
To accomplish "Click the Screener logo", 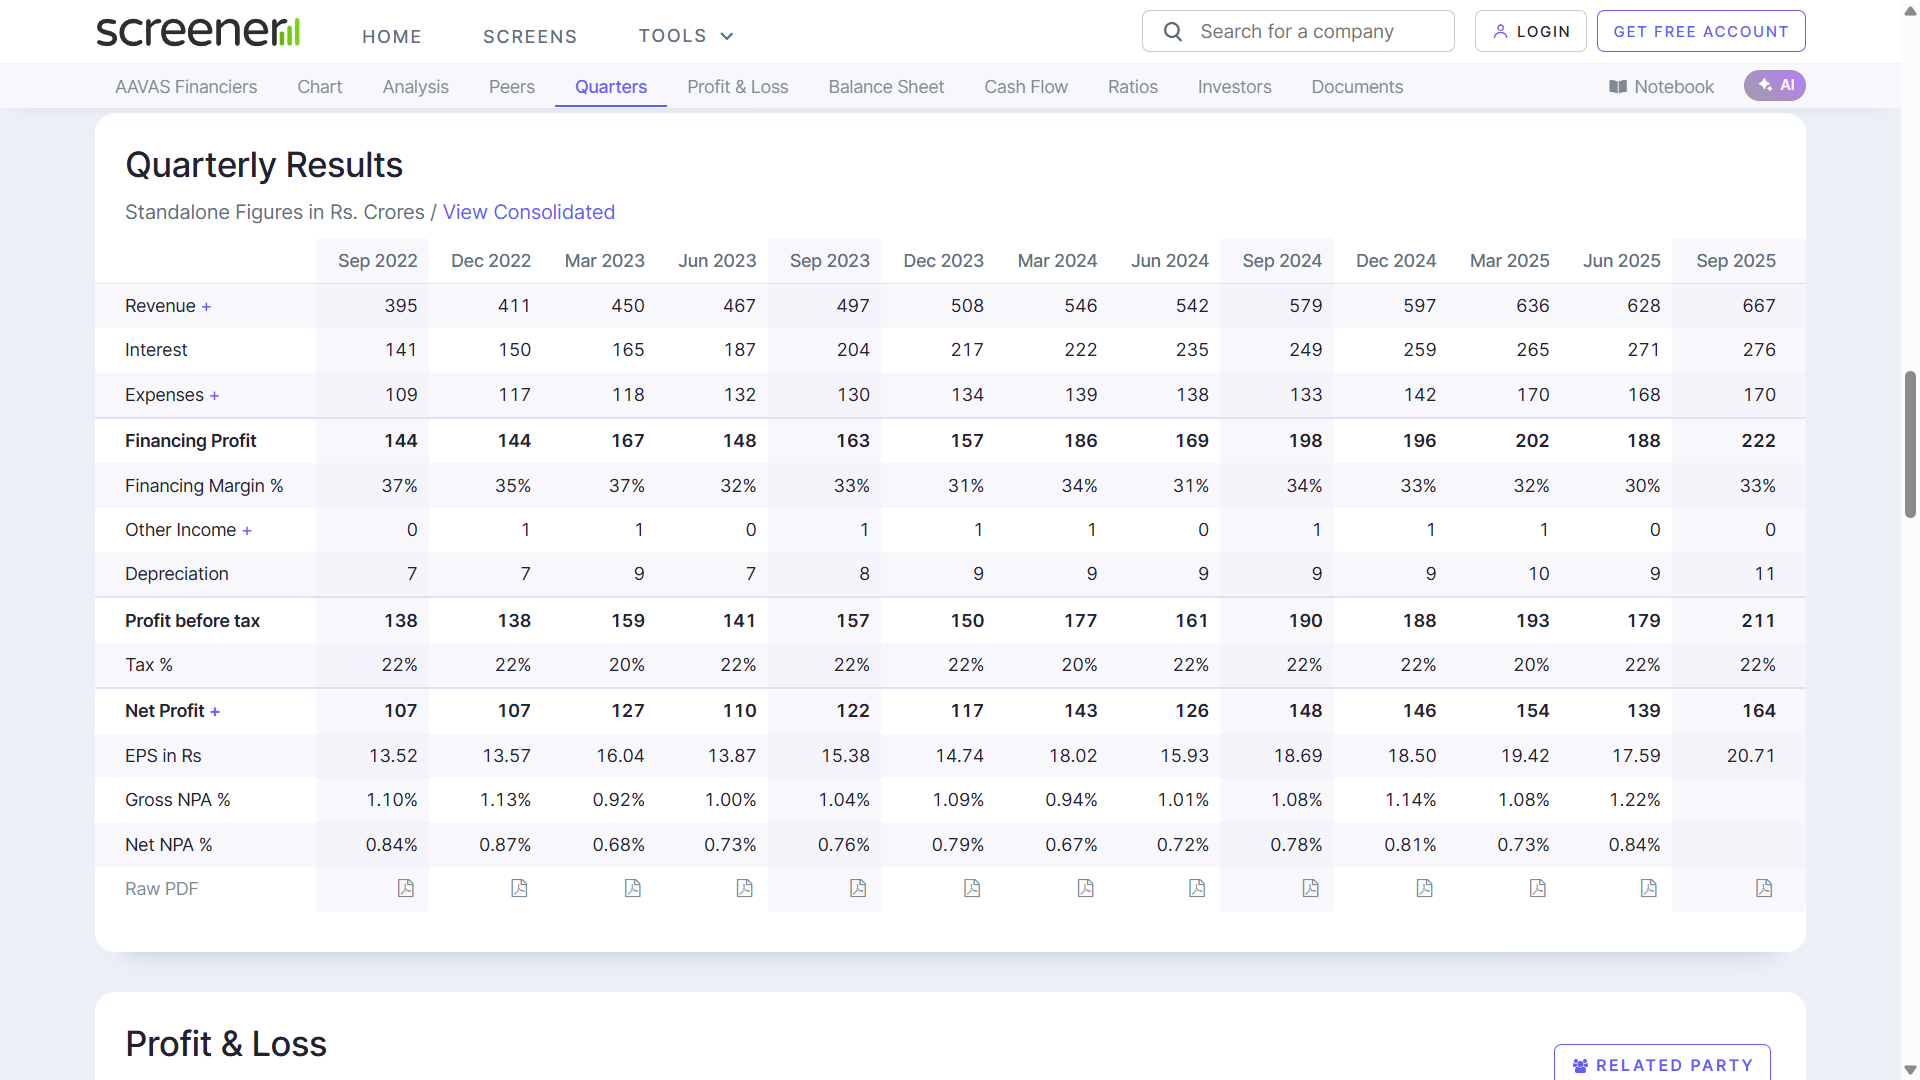I will coord(198,32).
